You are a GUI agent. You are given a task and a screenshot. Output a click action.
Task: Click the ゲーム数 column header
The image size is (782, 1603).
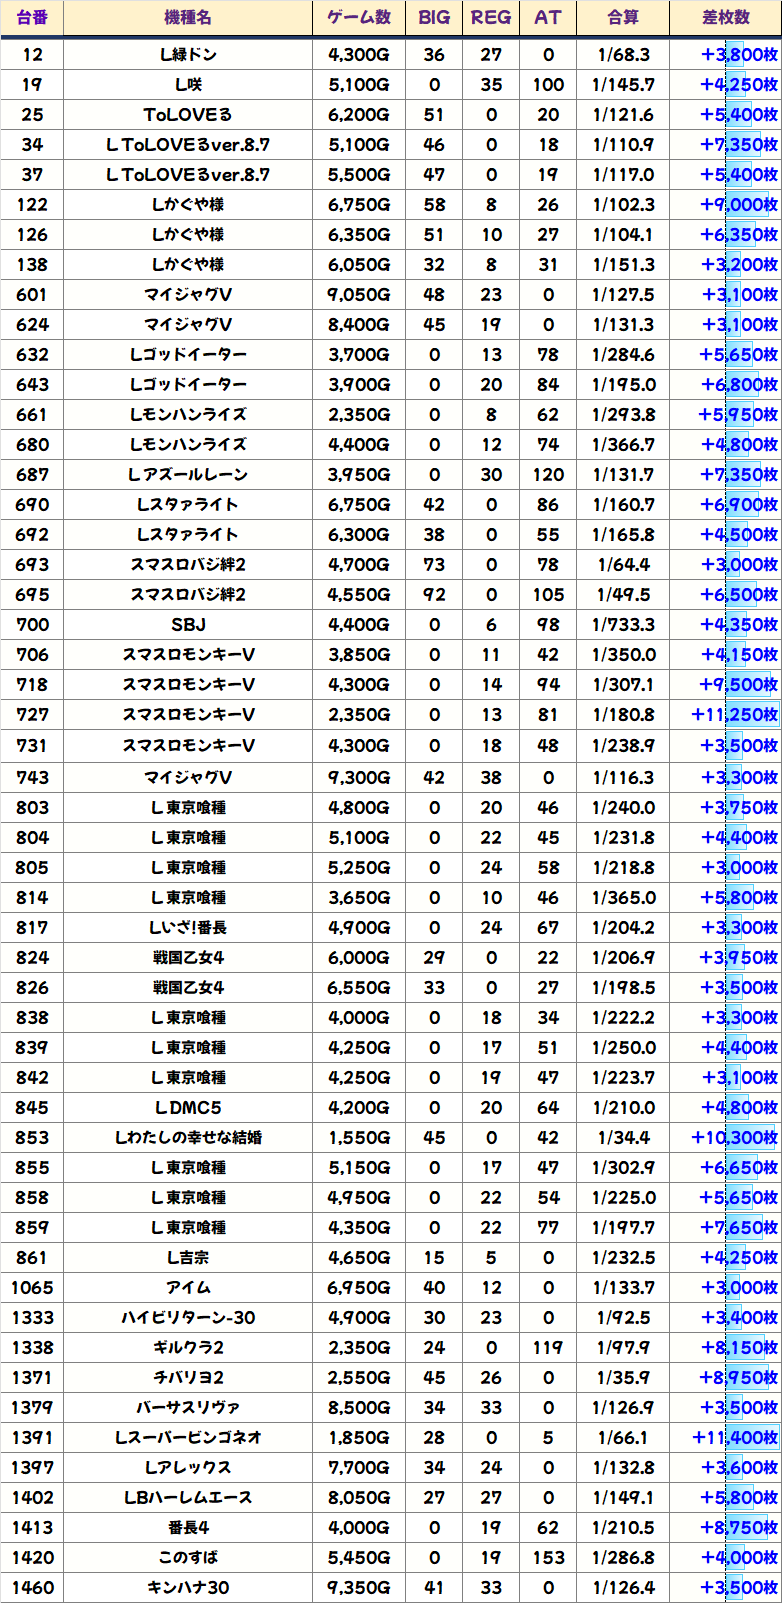click(359, 18)
